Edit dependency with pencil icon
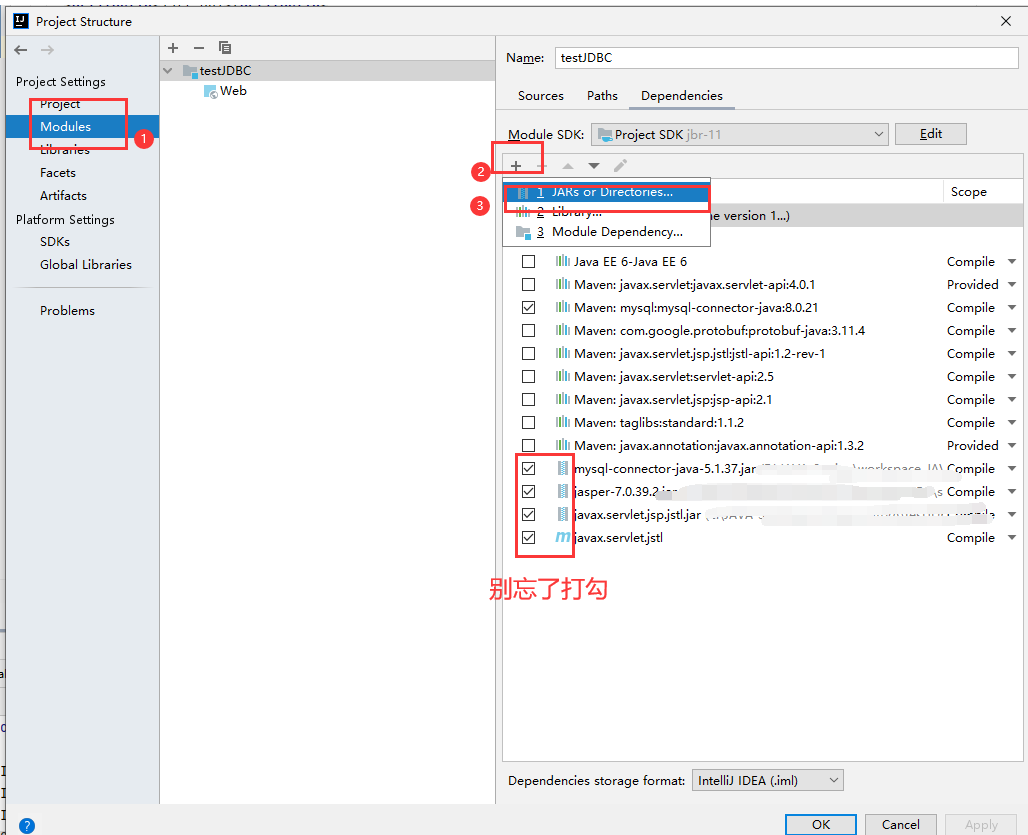This screenshot has height=835, width=1028. [x=620, y=165]
